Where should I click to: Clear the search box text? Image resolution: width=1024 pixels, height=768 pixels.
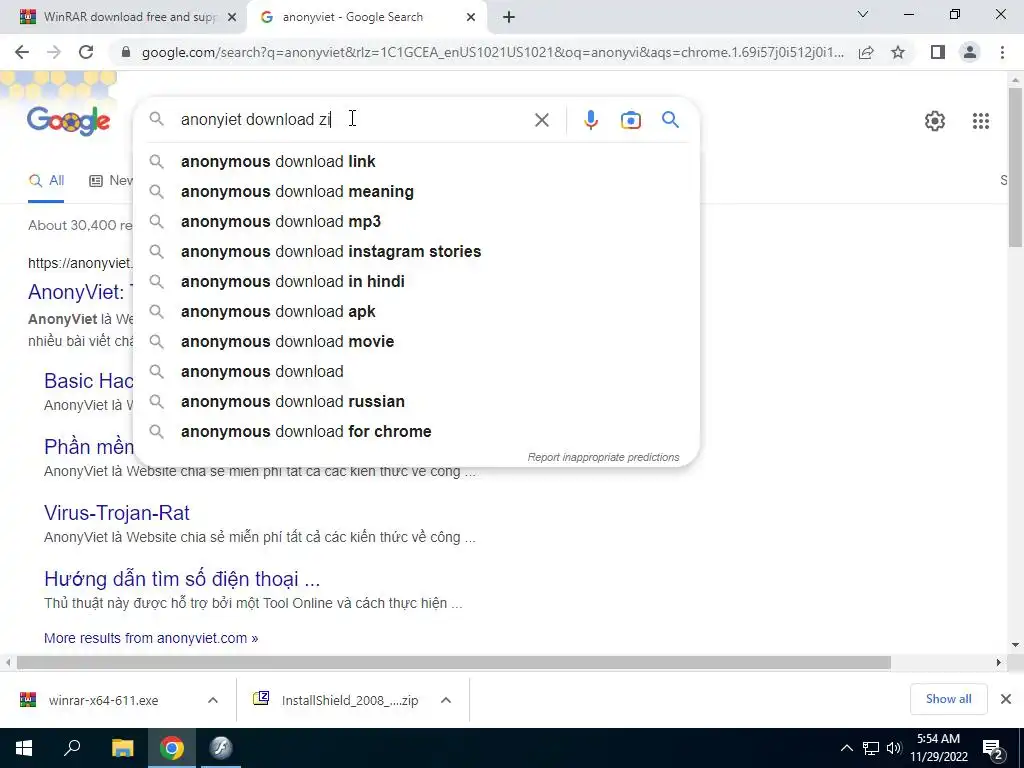click(x=541, y=120)
